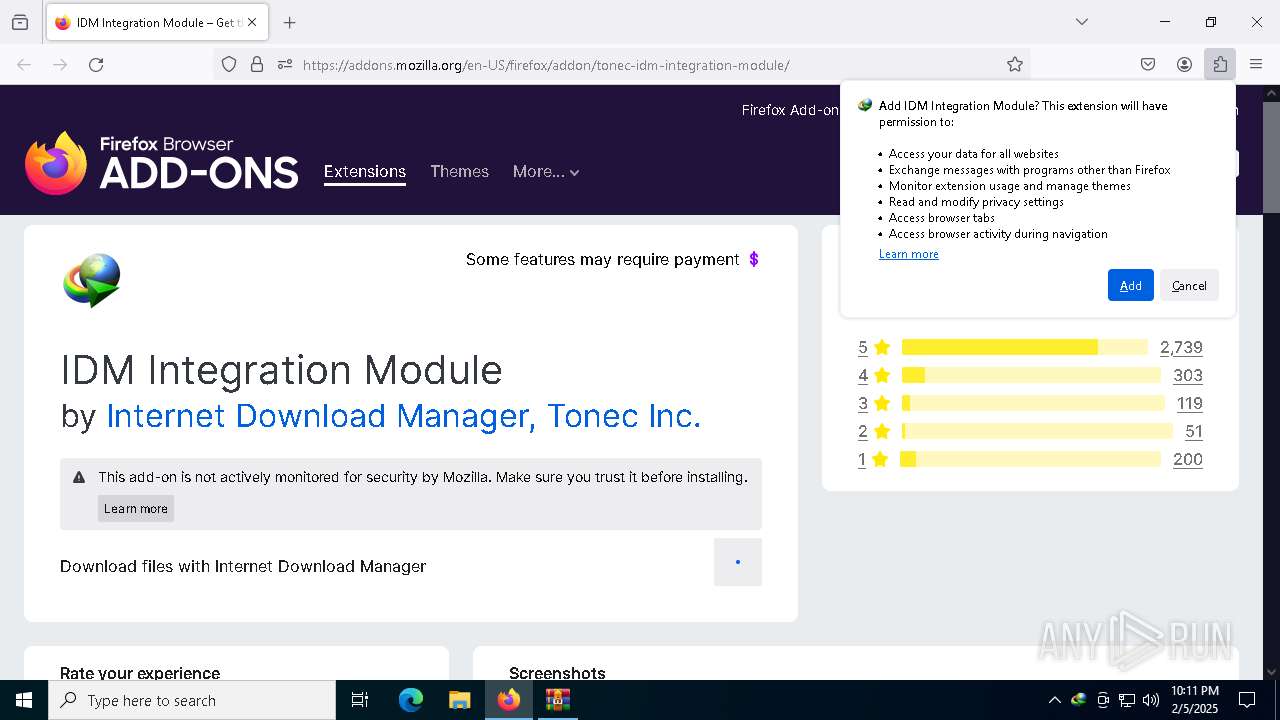
Task: Go back with the back arrow
Action: click(24, 65)
